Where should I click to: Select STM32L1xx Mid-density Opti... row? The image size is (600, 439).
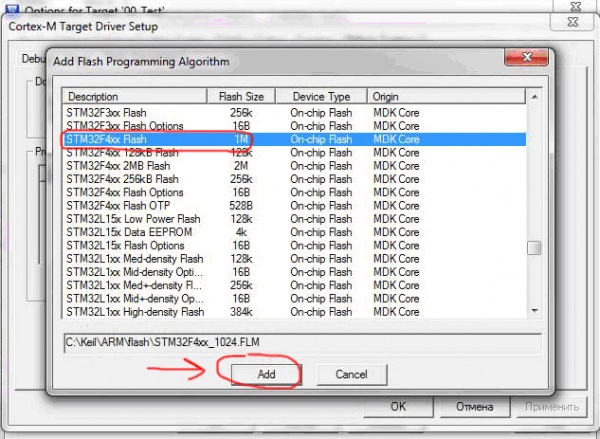(294, 272)
